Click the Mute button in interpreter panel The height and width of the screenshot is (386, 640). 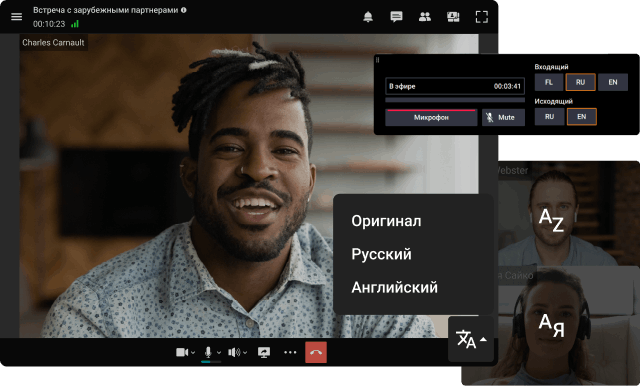[503, 118]
